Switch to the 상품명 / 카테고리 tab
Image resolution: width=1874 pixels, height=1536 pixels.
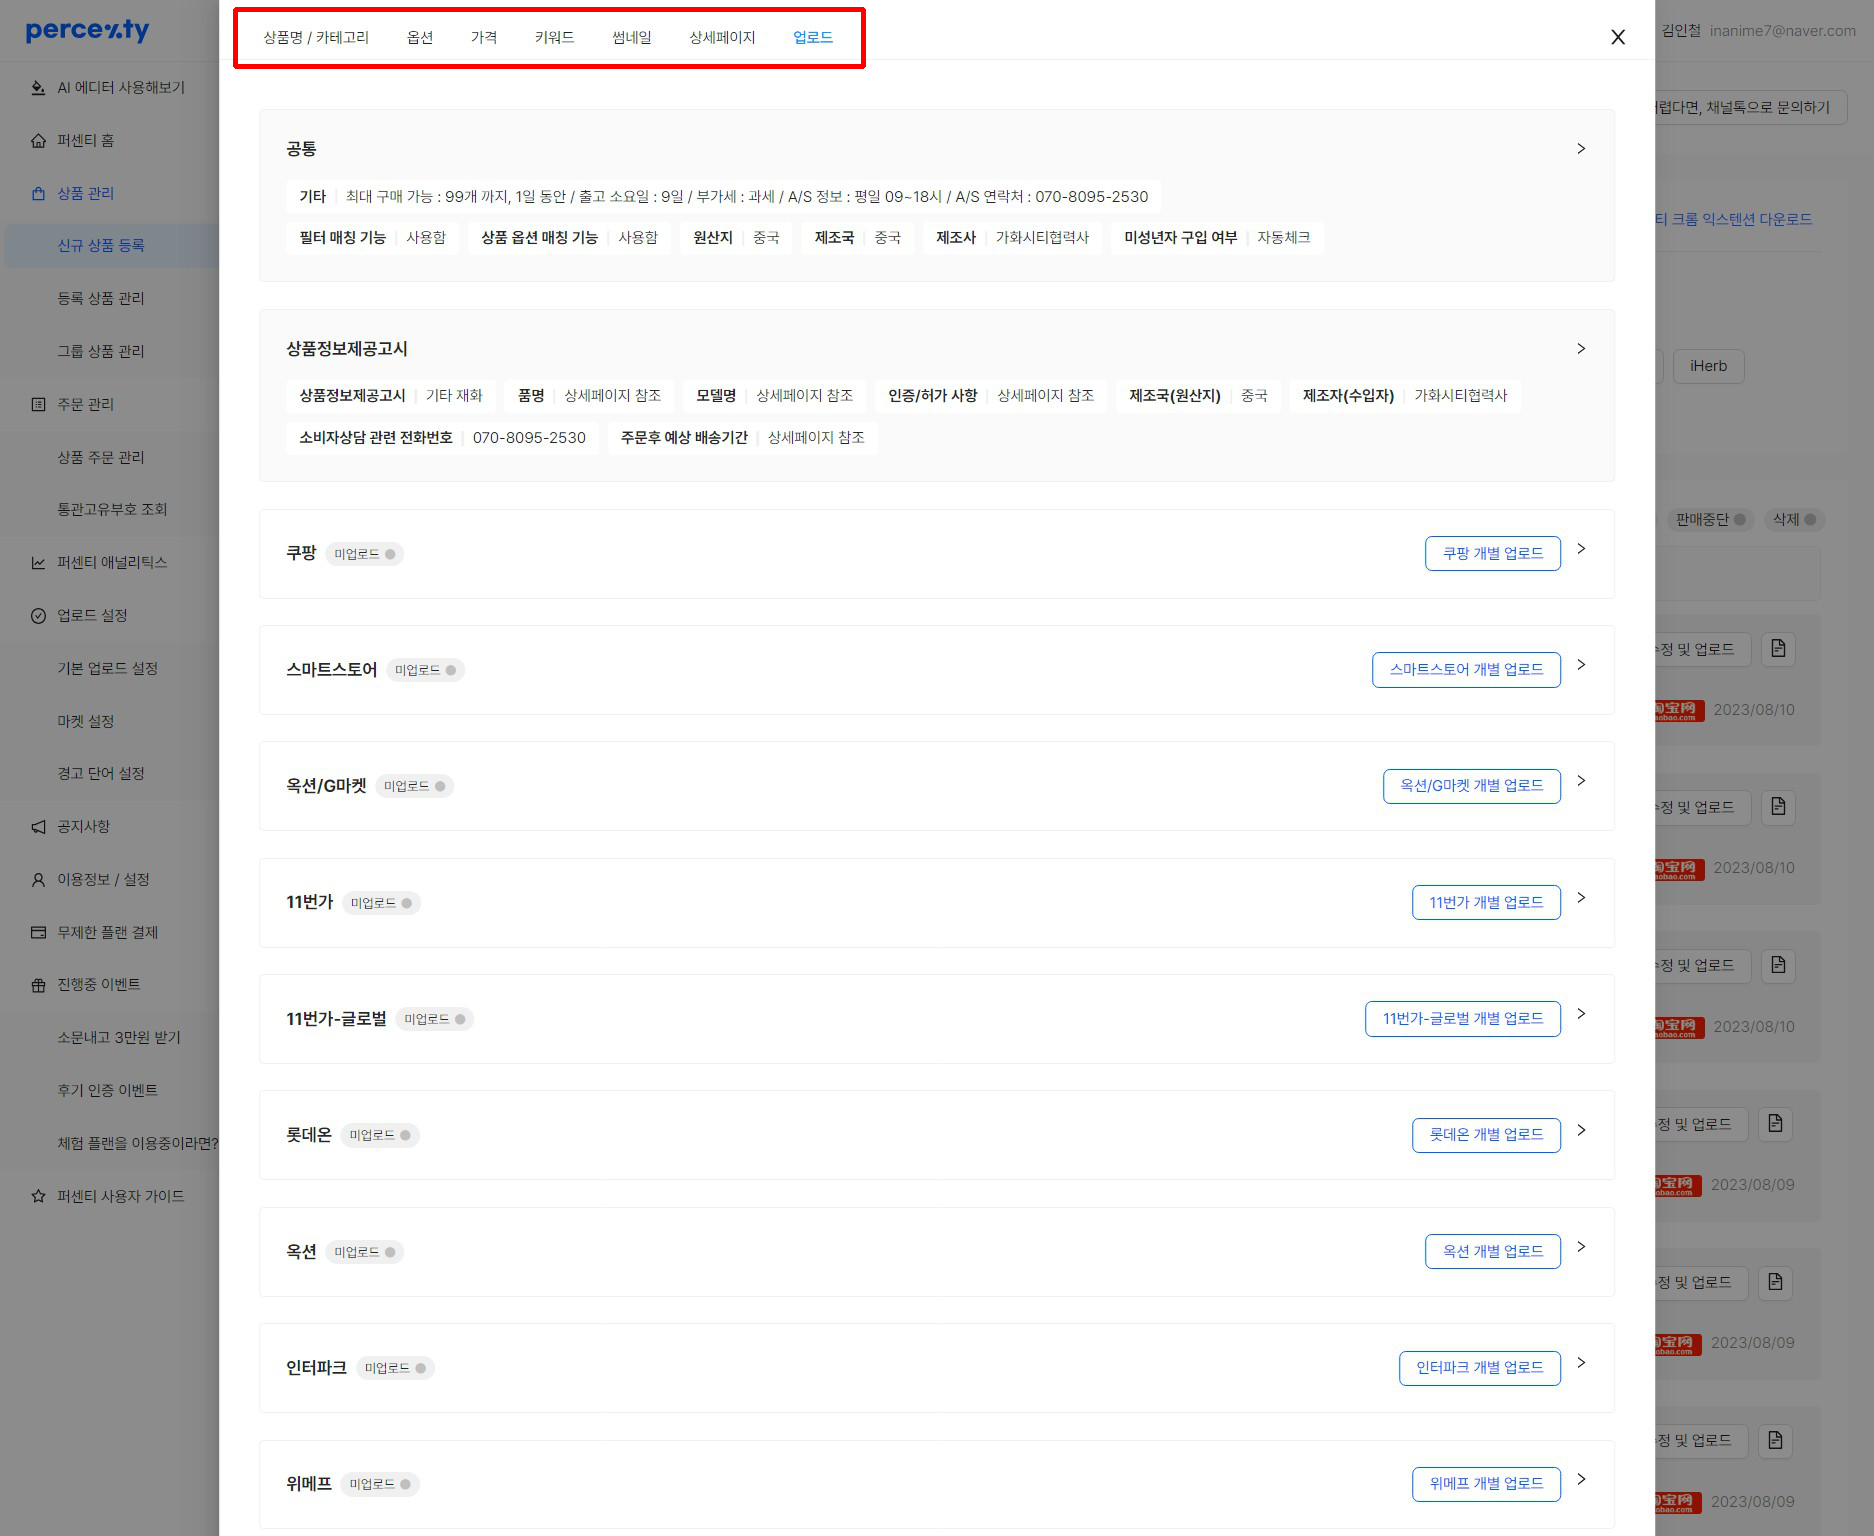click(316, 37)
